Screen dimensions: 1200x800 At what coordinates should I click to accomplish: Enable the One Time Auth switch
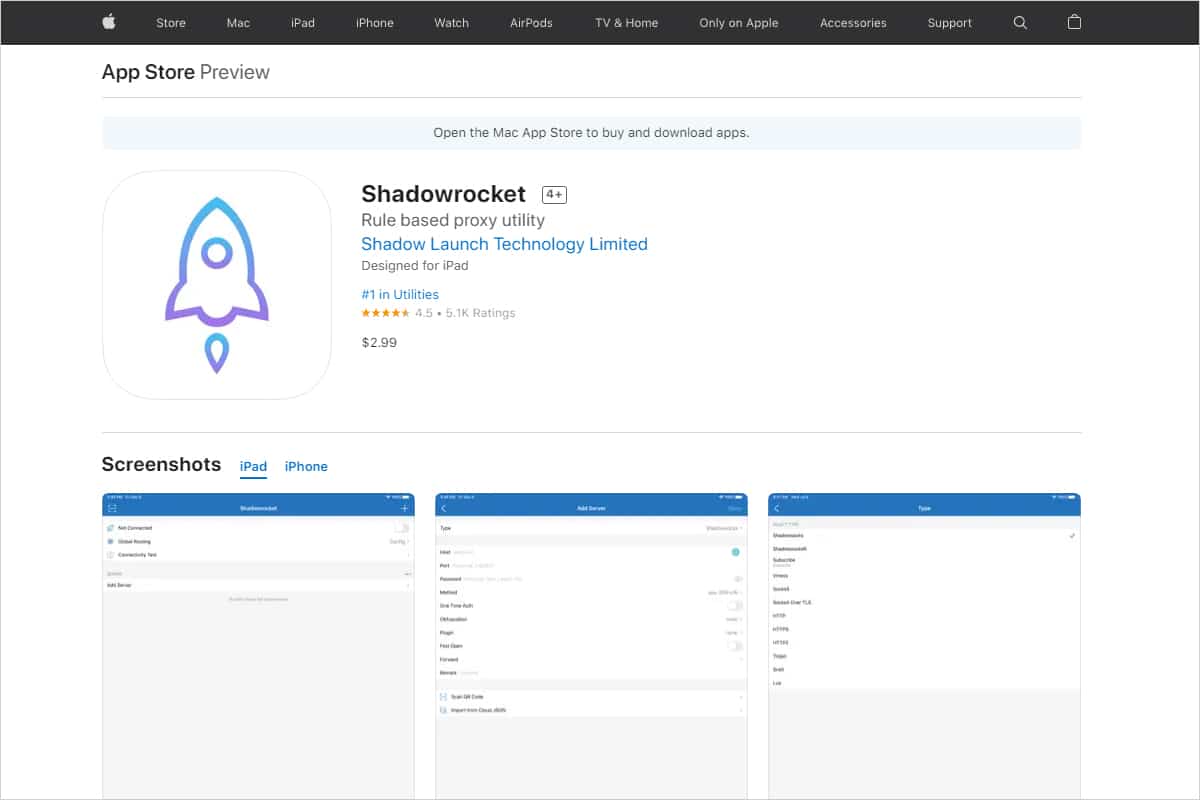(x=735, y=605)
